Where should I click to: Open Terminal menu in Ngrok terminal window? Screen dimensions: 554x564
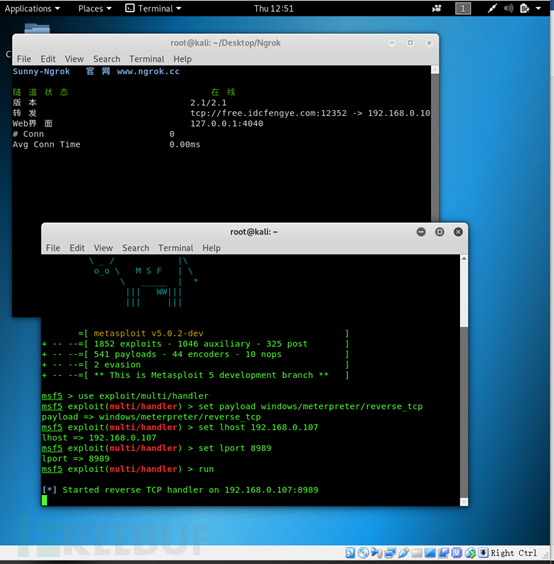pyautogui.click(x=147, y=59)
